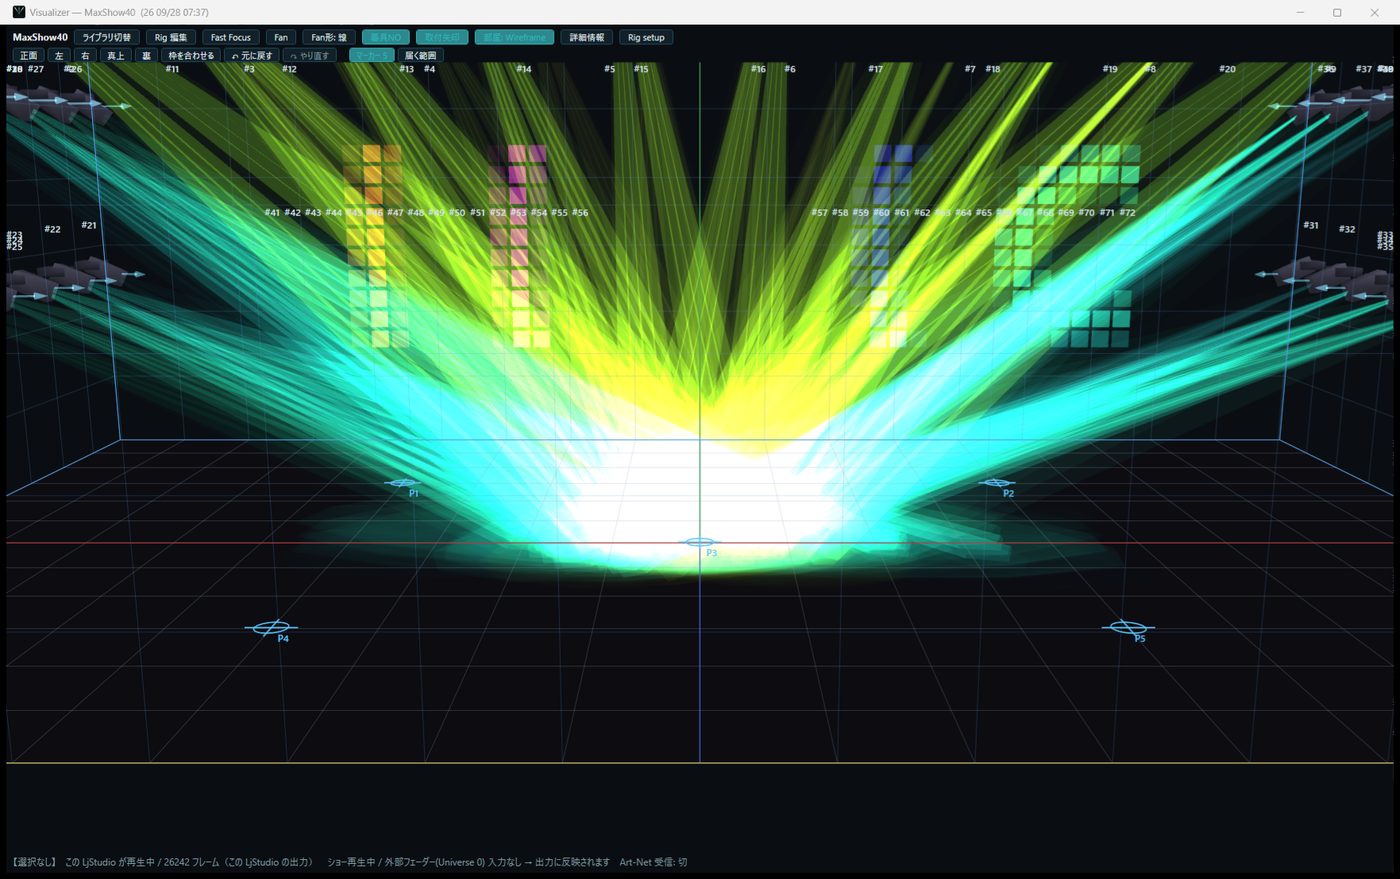Switch to 左 left view
Viewport: 1400px width, 879px height.
[x=59, y=55]
